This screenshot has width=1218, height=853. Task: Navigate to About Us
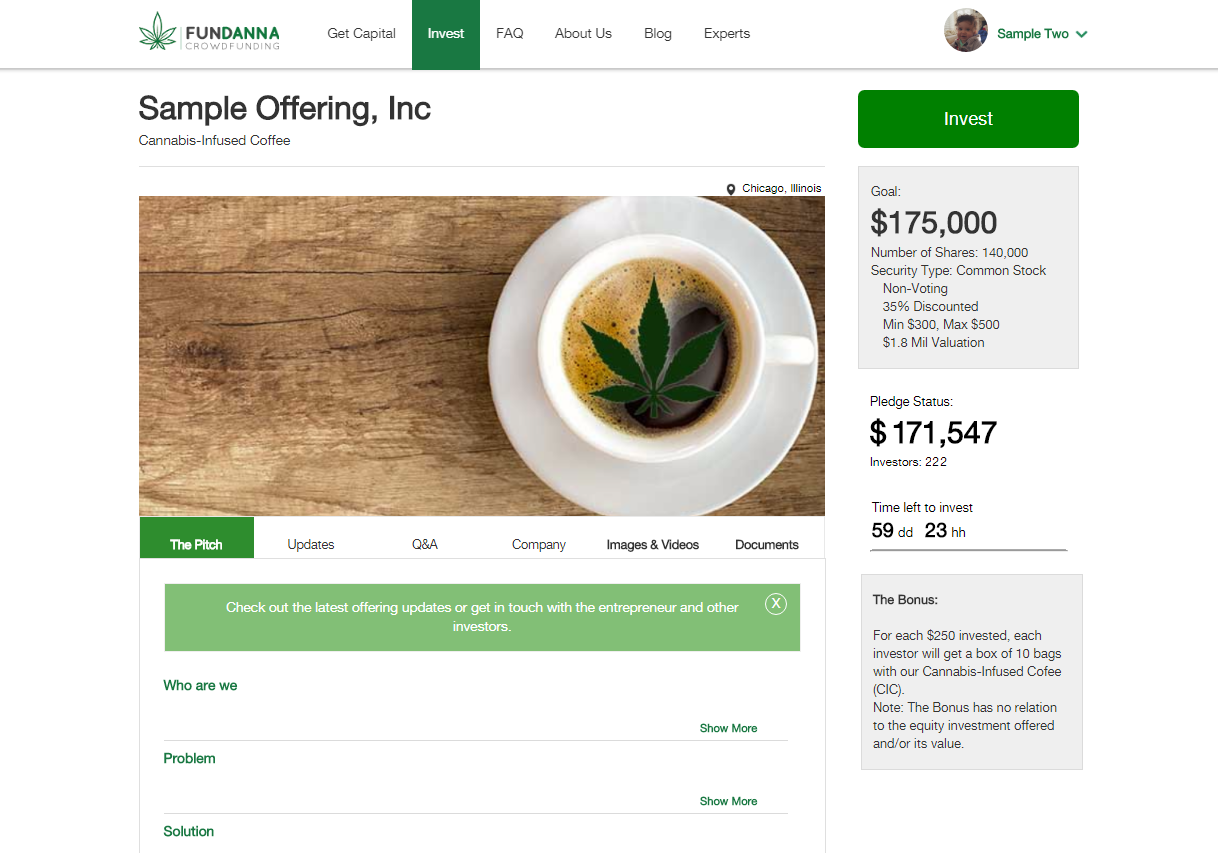[583, 33]
